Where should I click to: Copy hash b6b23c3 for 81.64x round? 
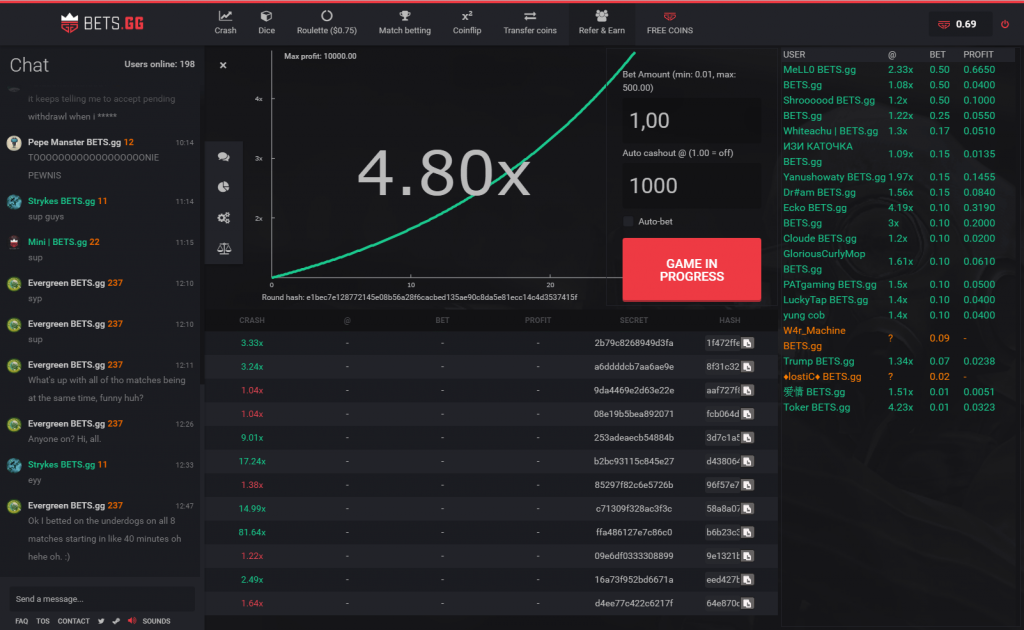click(x=747, y=532)
